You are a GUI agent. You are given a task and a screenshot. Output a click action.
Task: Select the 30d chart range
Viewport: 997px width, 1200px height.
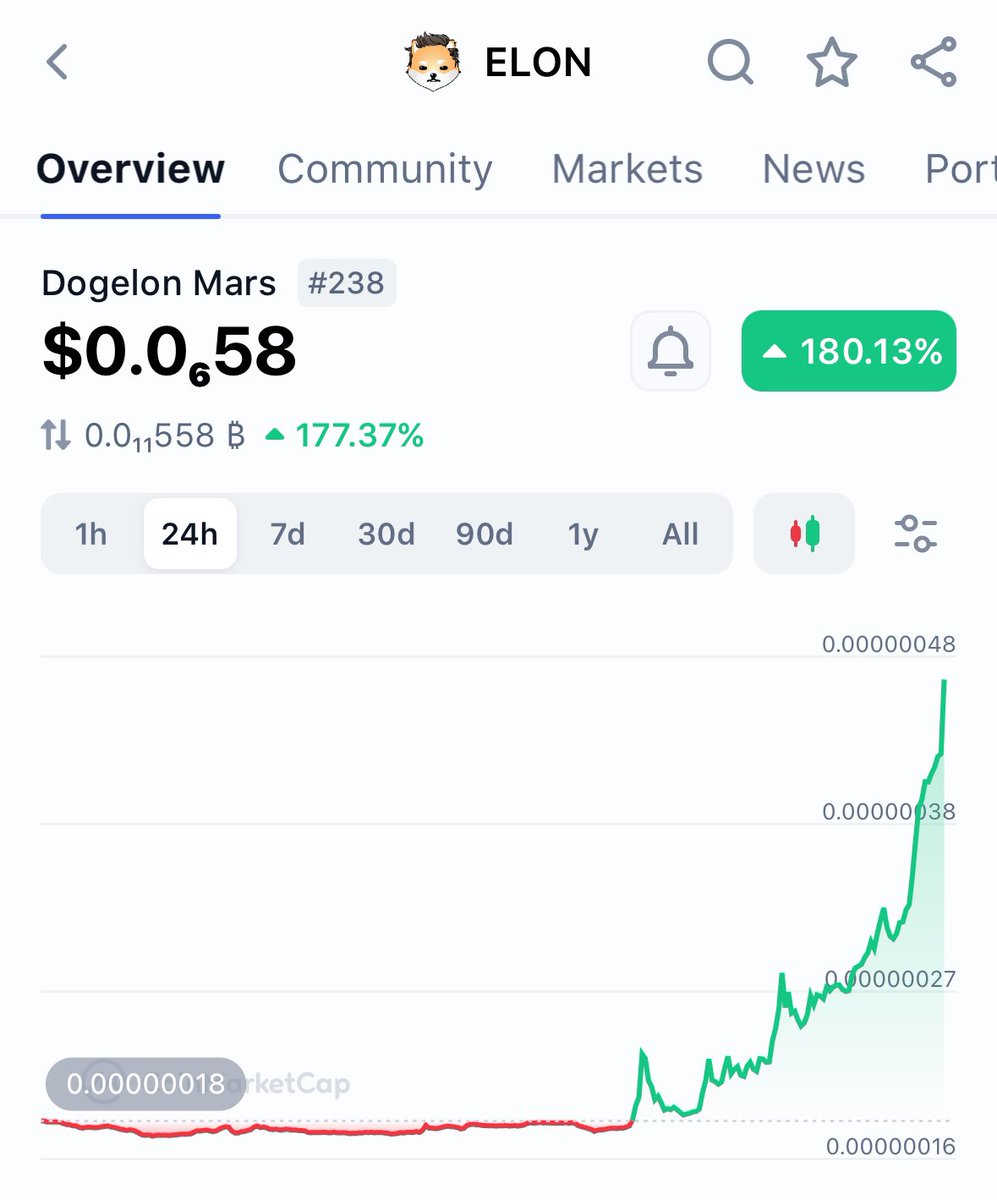tap(386, 534)
